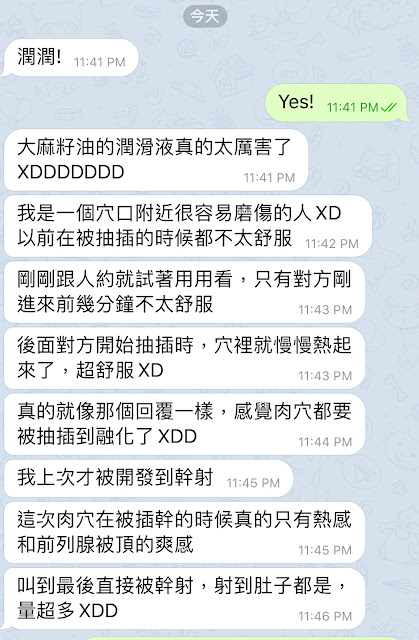419x640 pixels.
Task: Tap the message starting with 剛剛跟人約
Action: tap(184, 292)
